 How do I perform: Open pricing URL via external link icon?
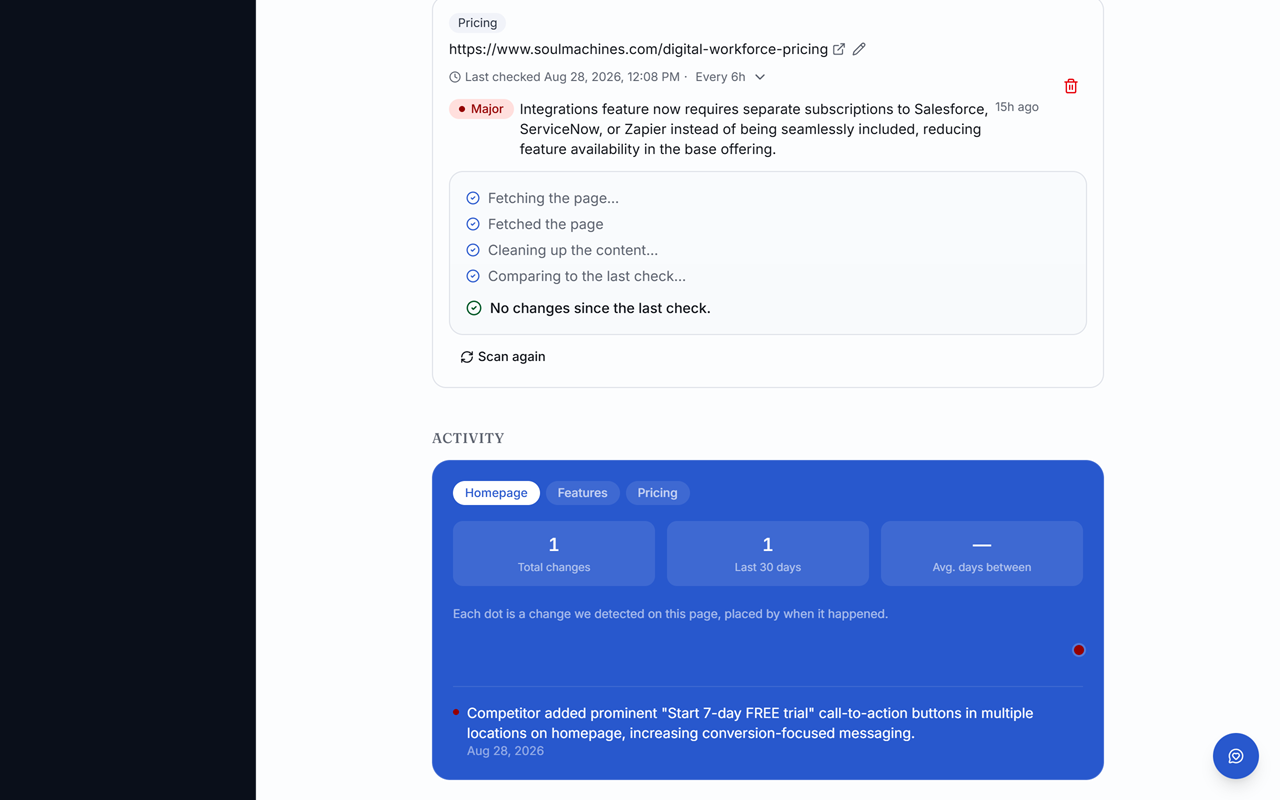[x=839, y=49]
